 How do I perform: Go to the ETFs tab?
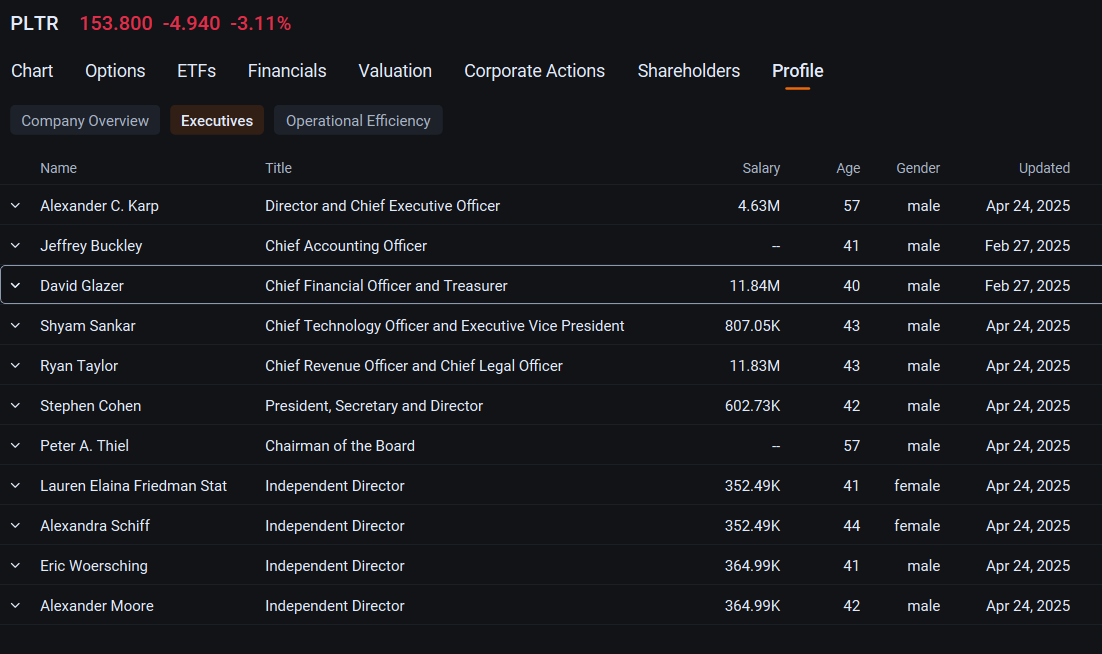[x=197, y=71]
